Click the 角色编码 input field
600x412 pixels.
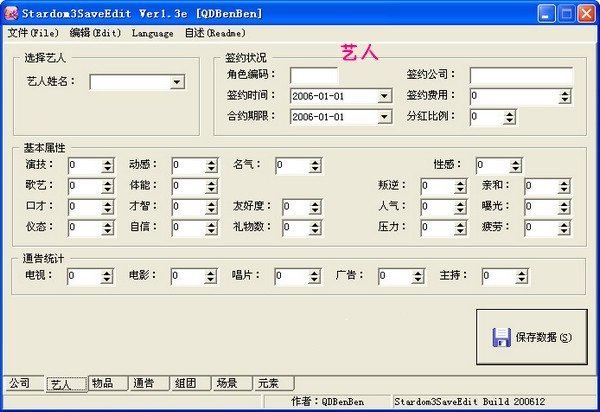pos(314,75)
